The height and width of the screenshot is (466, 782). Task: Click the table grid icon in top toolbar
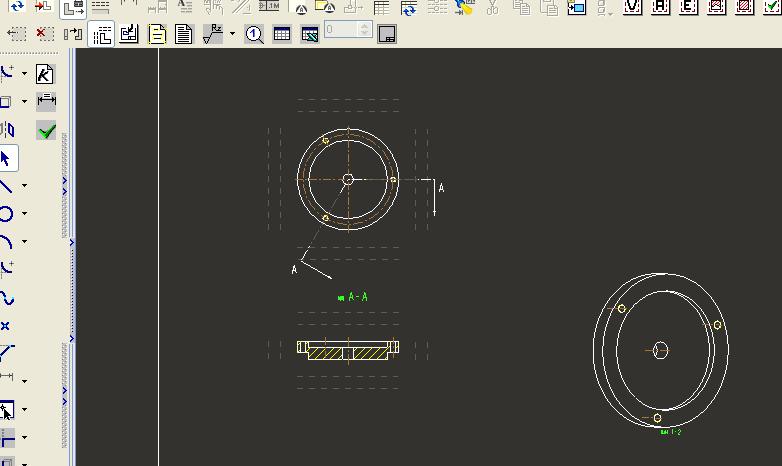click(x=382, y=7)
